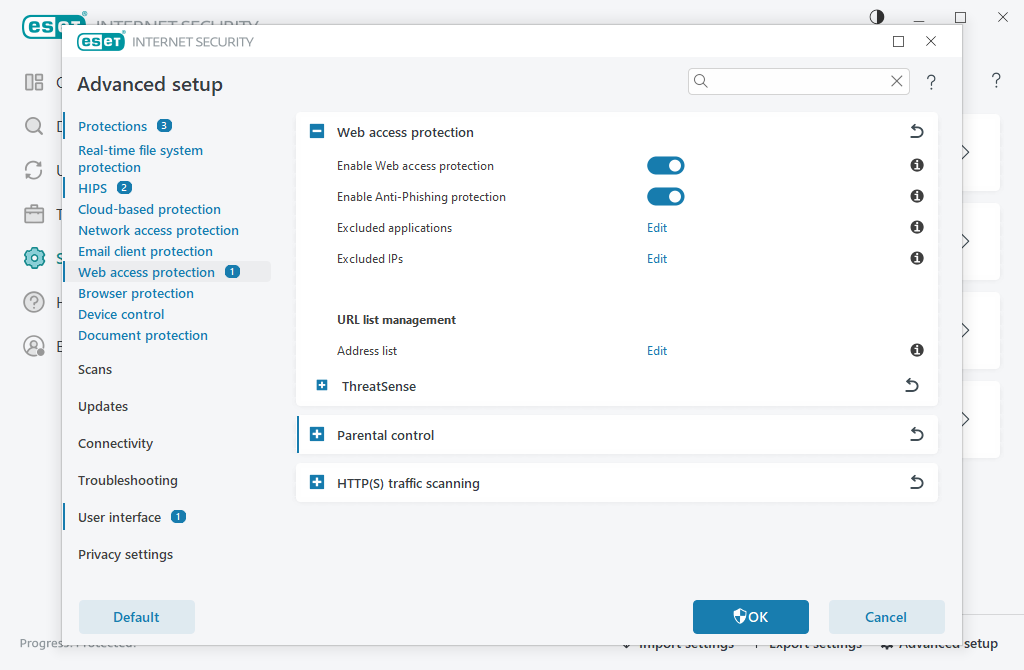Open ESET account icon in main sidebar
This screenshot has width=1024, height=670.
[34, 346]
